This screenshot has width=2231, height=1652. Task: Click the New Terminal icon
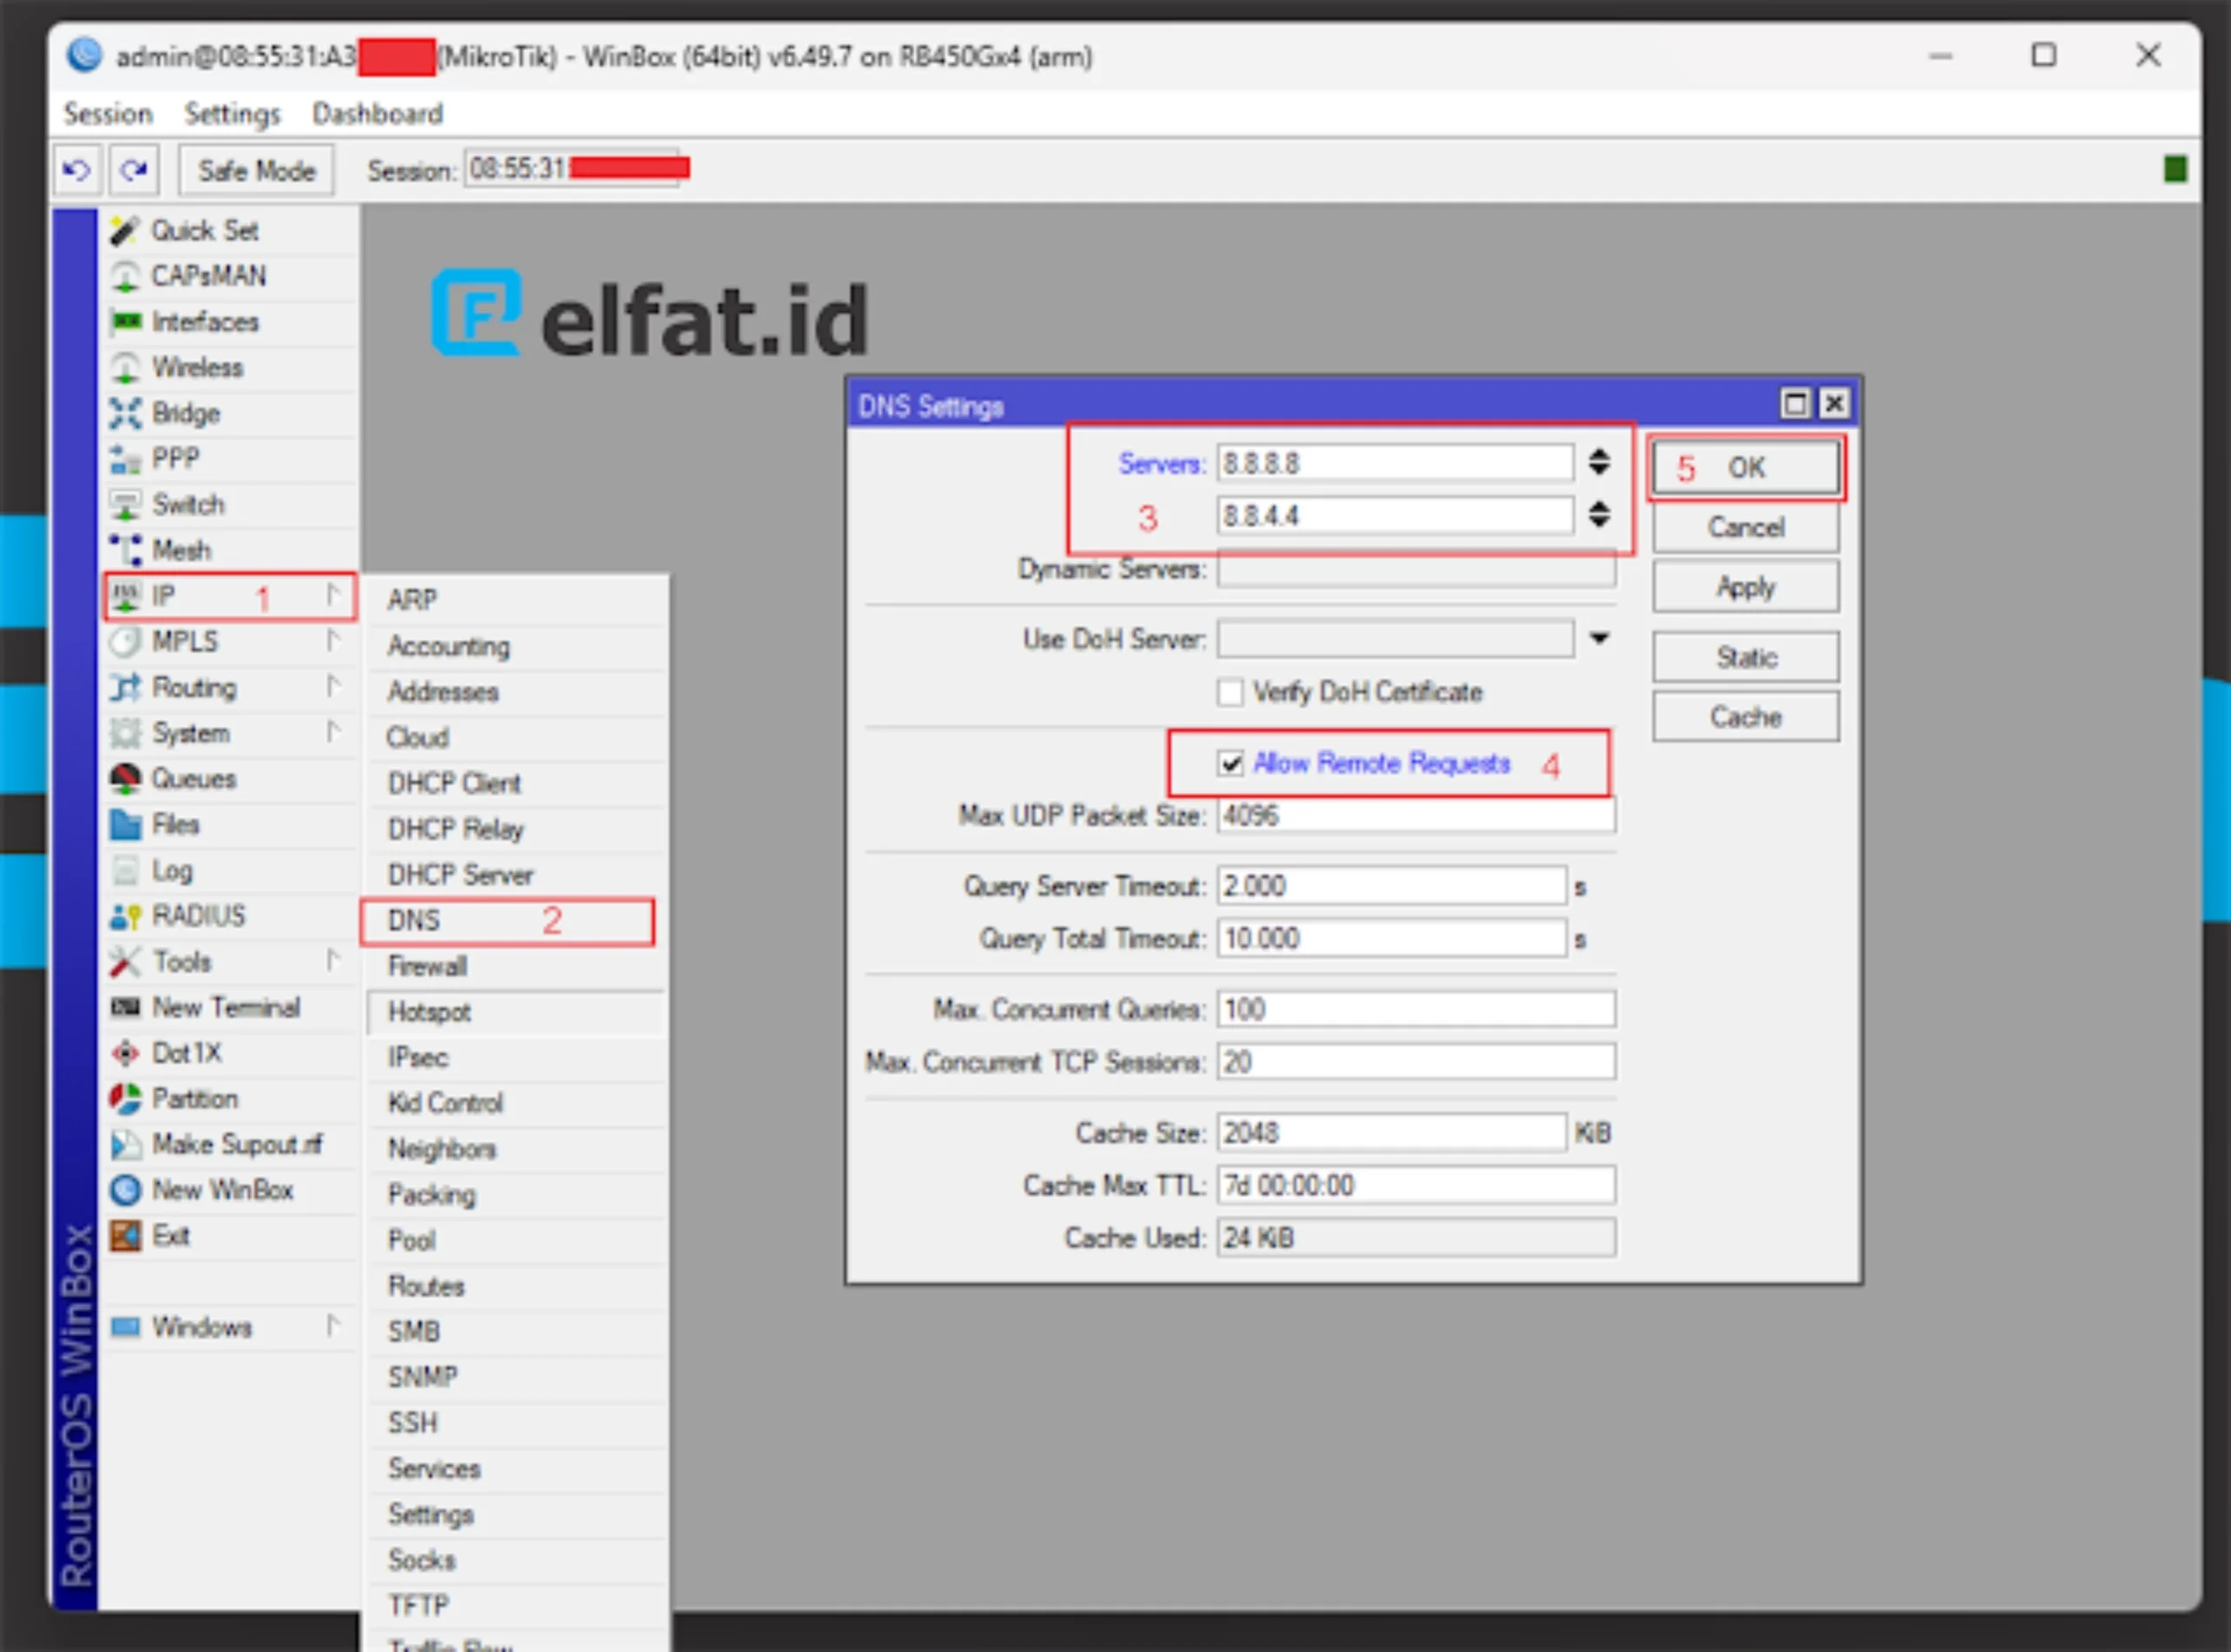coord(125,1007)
